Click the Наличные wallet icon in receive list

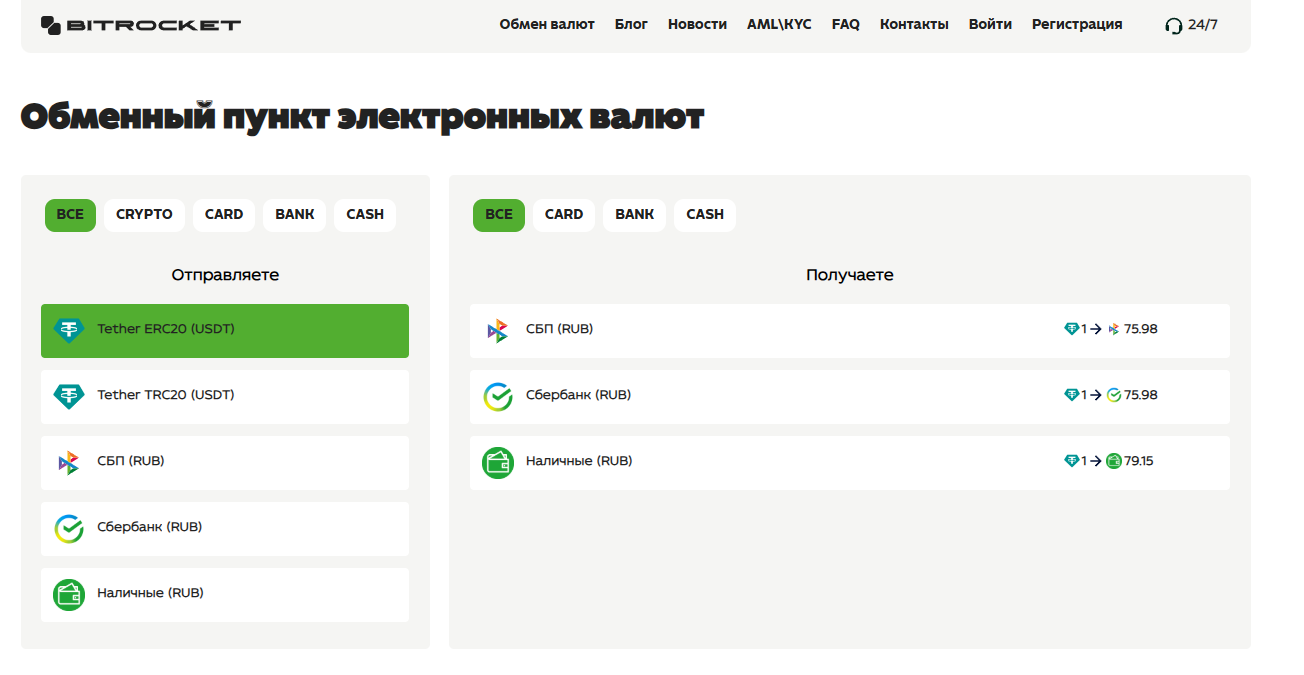(x=498, y=462)
